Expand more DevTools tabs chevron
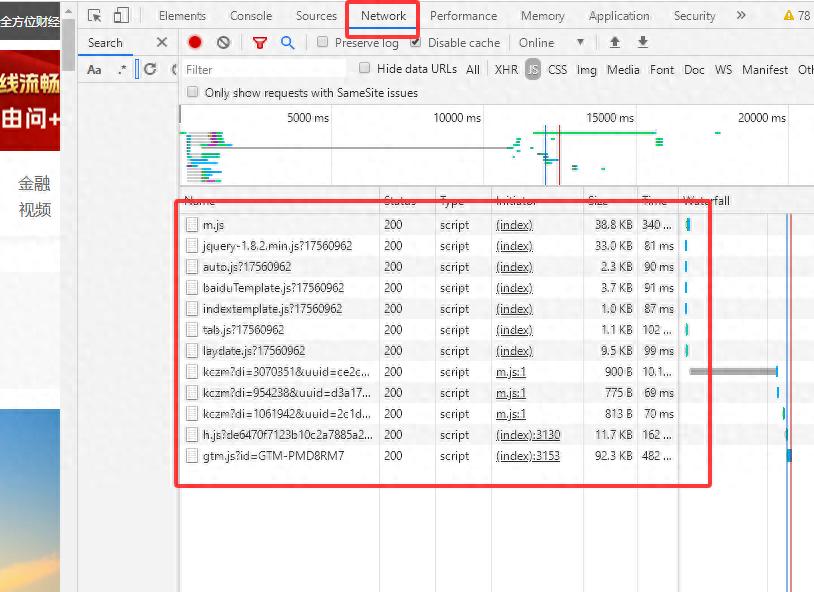Screen dimensions: 814x592 point(741,16)
